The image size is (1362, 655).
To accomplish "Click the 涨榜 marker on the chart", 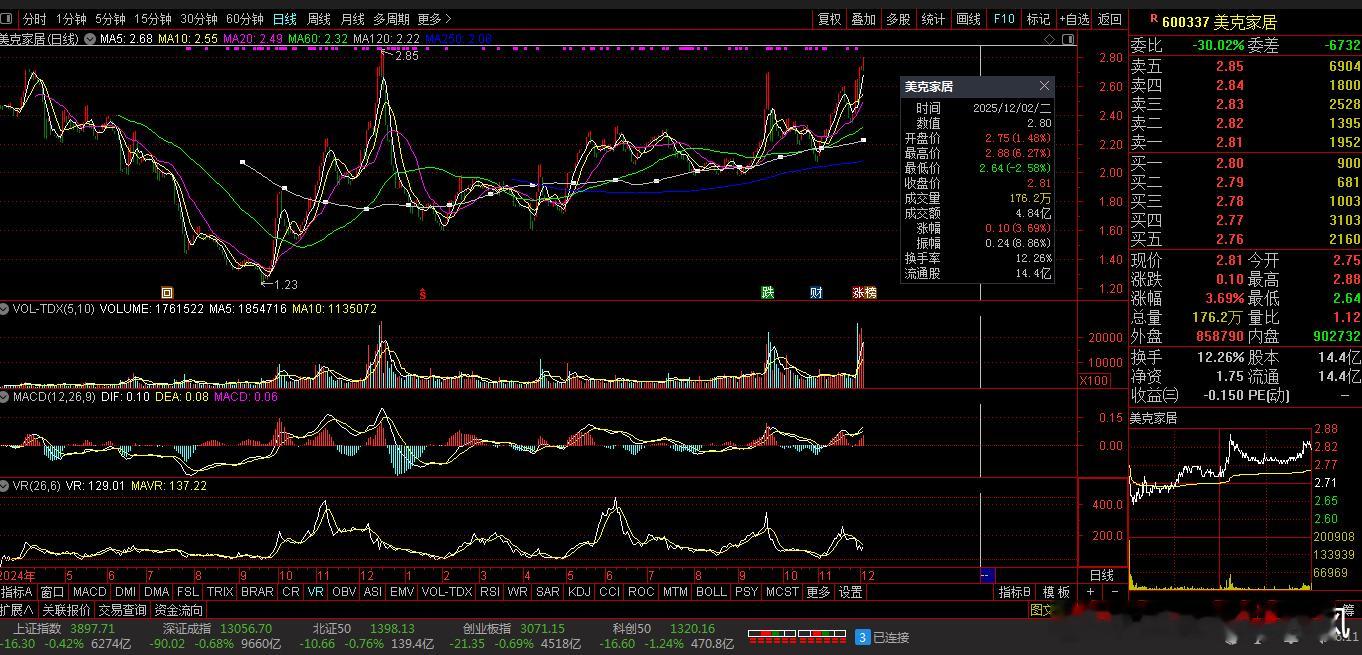I will [x=864, y=293].
